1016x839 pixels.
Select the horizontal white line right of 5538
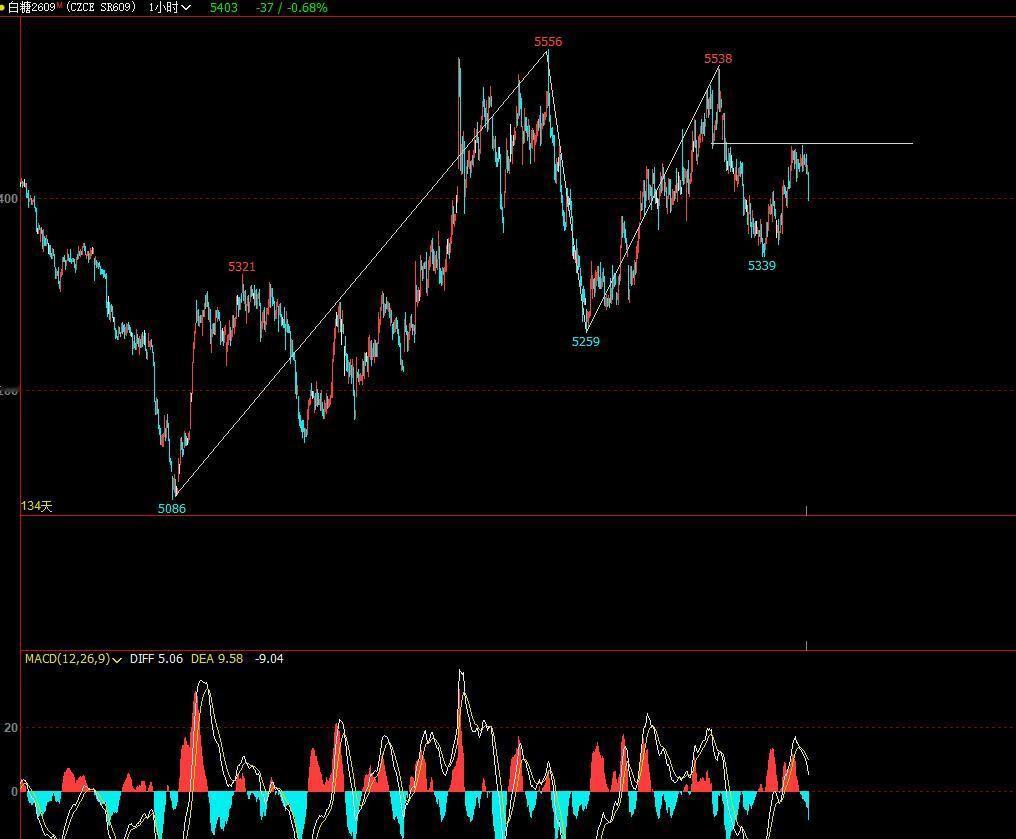coord(813,143)
